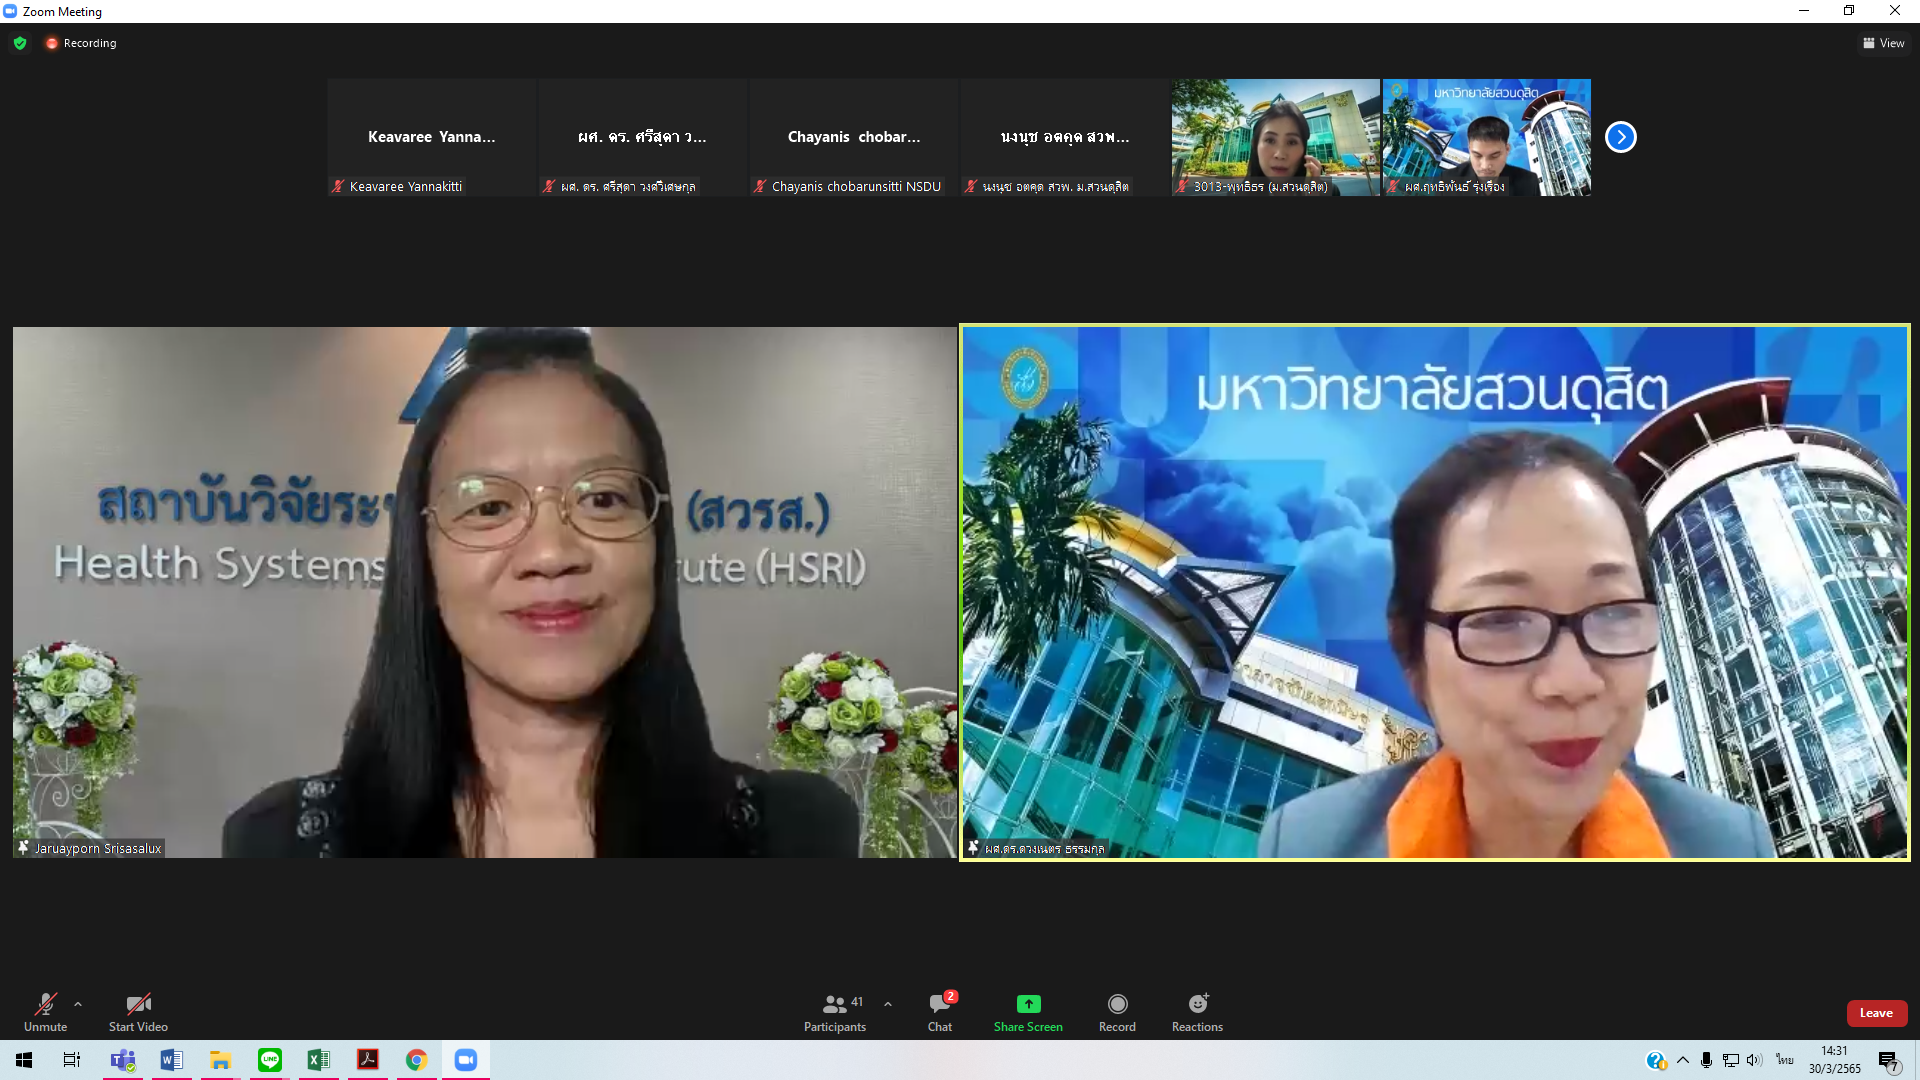
Task: Select Keavaree Yannakitti participant tile
Action: point(431,137)
